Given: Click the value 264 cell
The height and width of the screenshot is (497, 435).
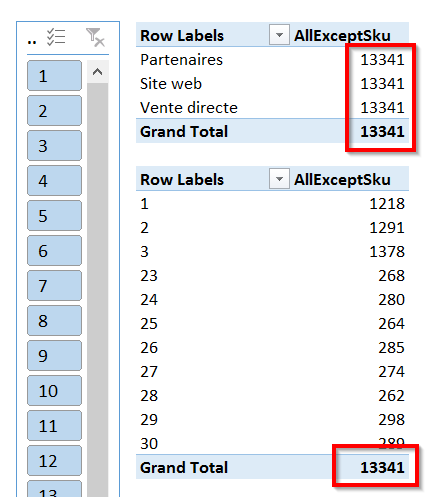Looking at the screenshot, I should tap(391, 324).
